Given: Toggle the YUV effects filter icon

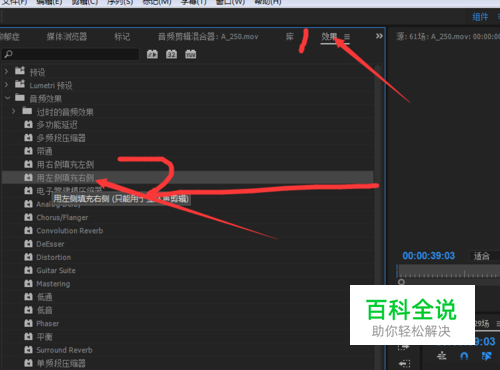Looking at the screenshot, I should (x=191, y=54).
